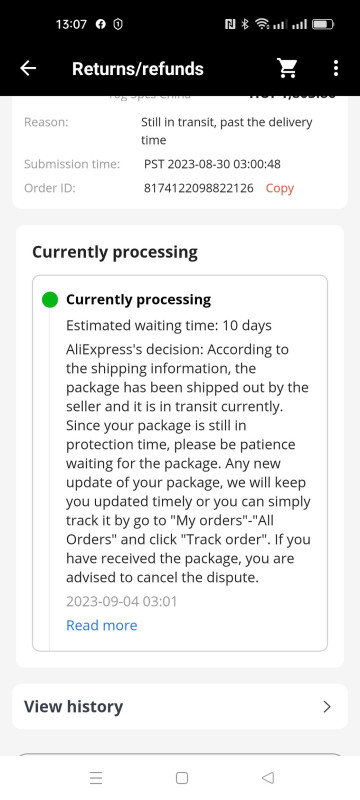Tap the NFC icon in status bar
Screen dimensions: 360x800
coord(230,24)
